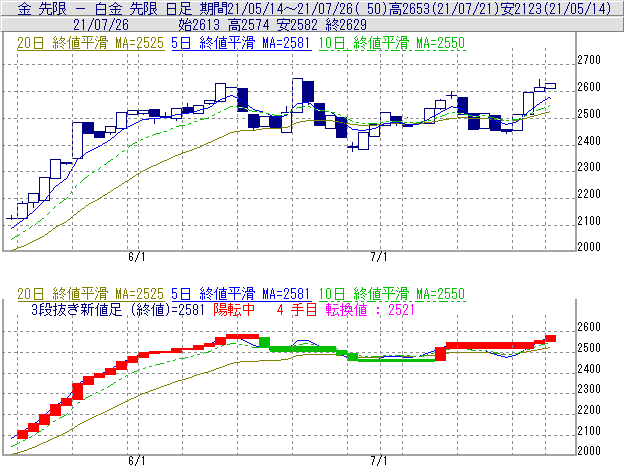Click the magenta text '転換値 : 2521'
This screenshot has height=475, width=624.
coord(370,310)
